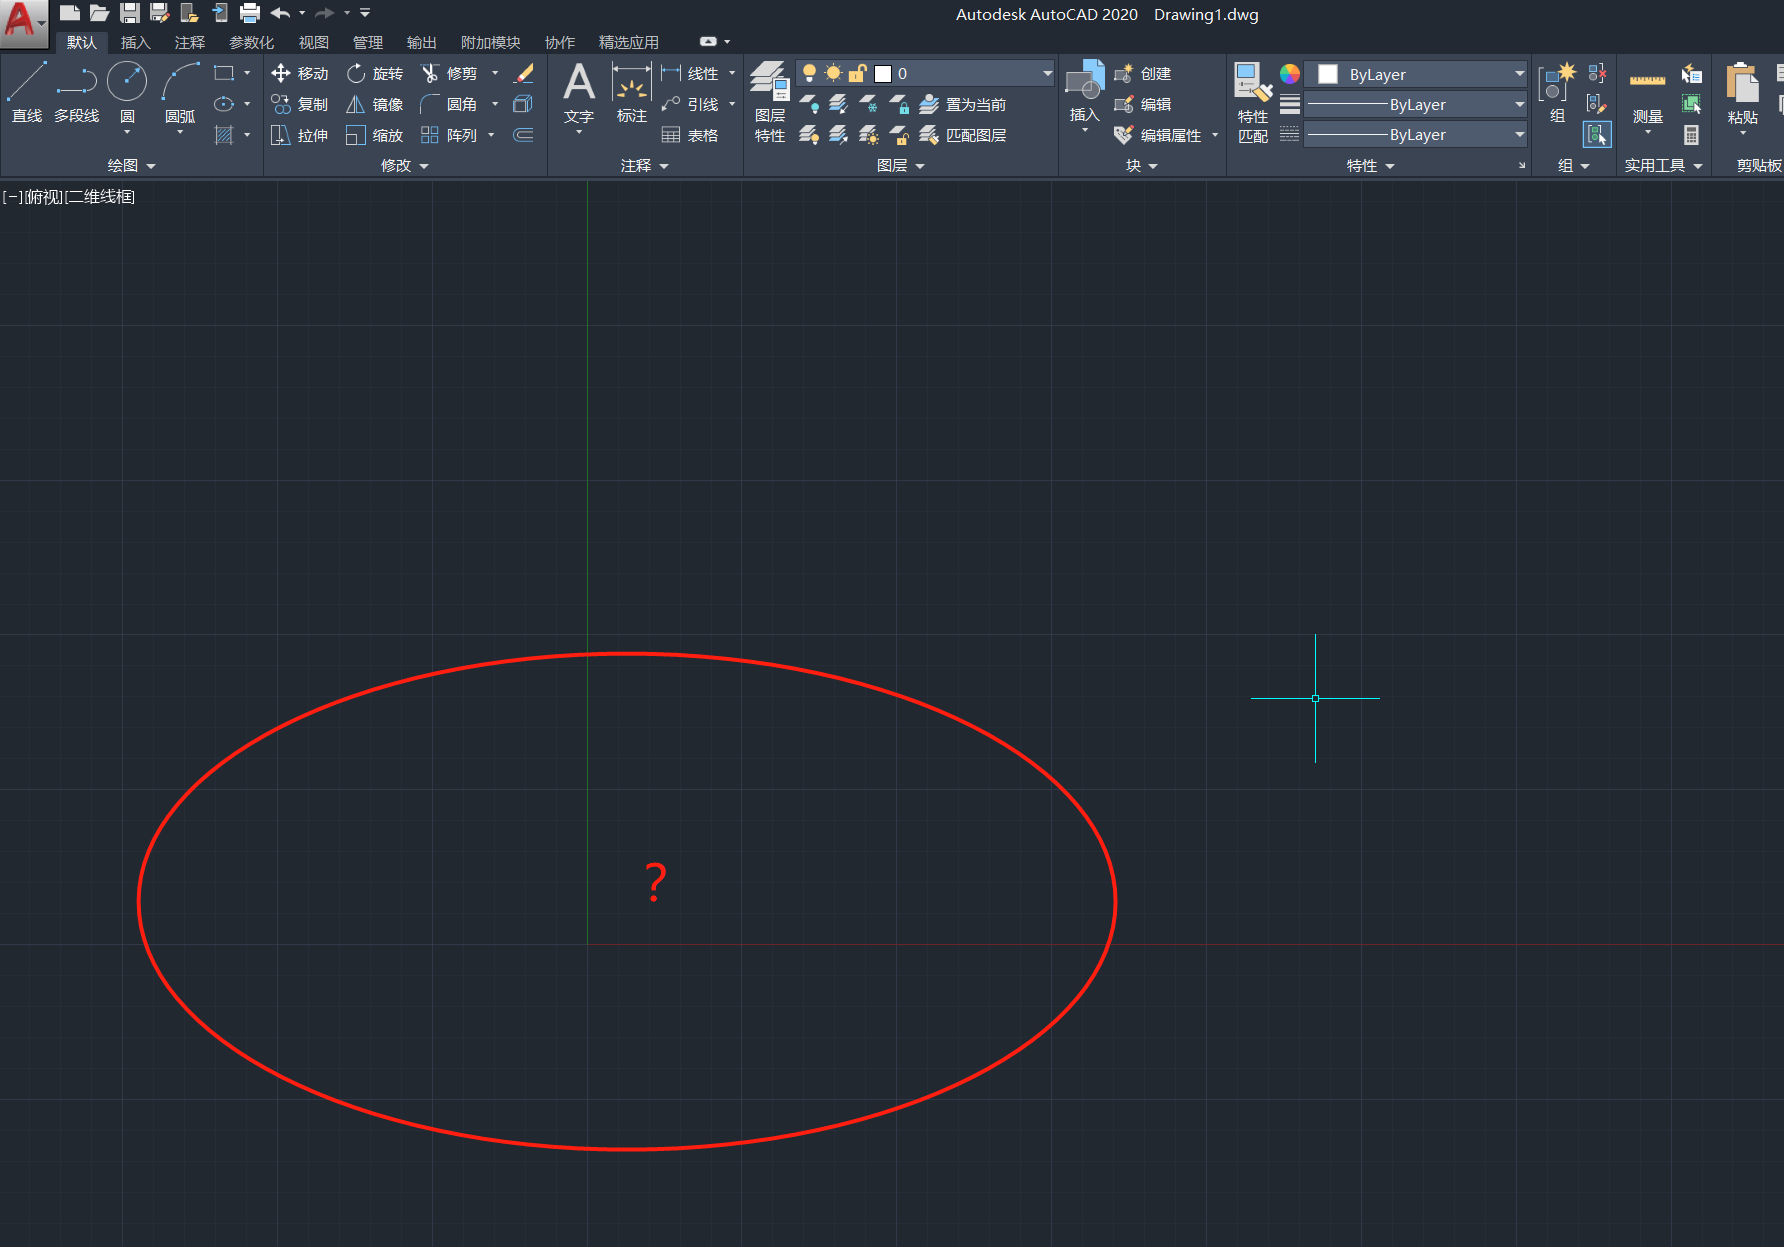Click the offset tool icon
This screenshot has width=1784, height=1247.
523,135
